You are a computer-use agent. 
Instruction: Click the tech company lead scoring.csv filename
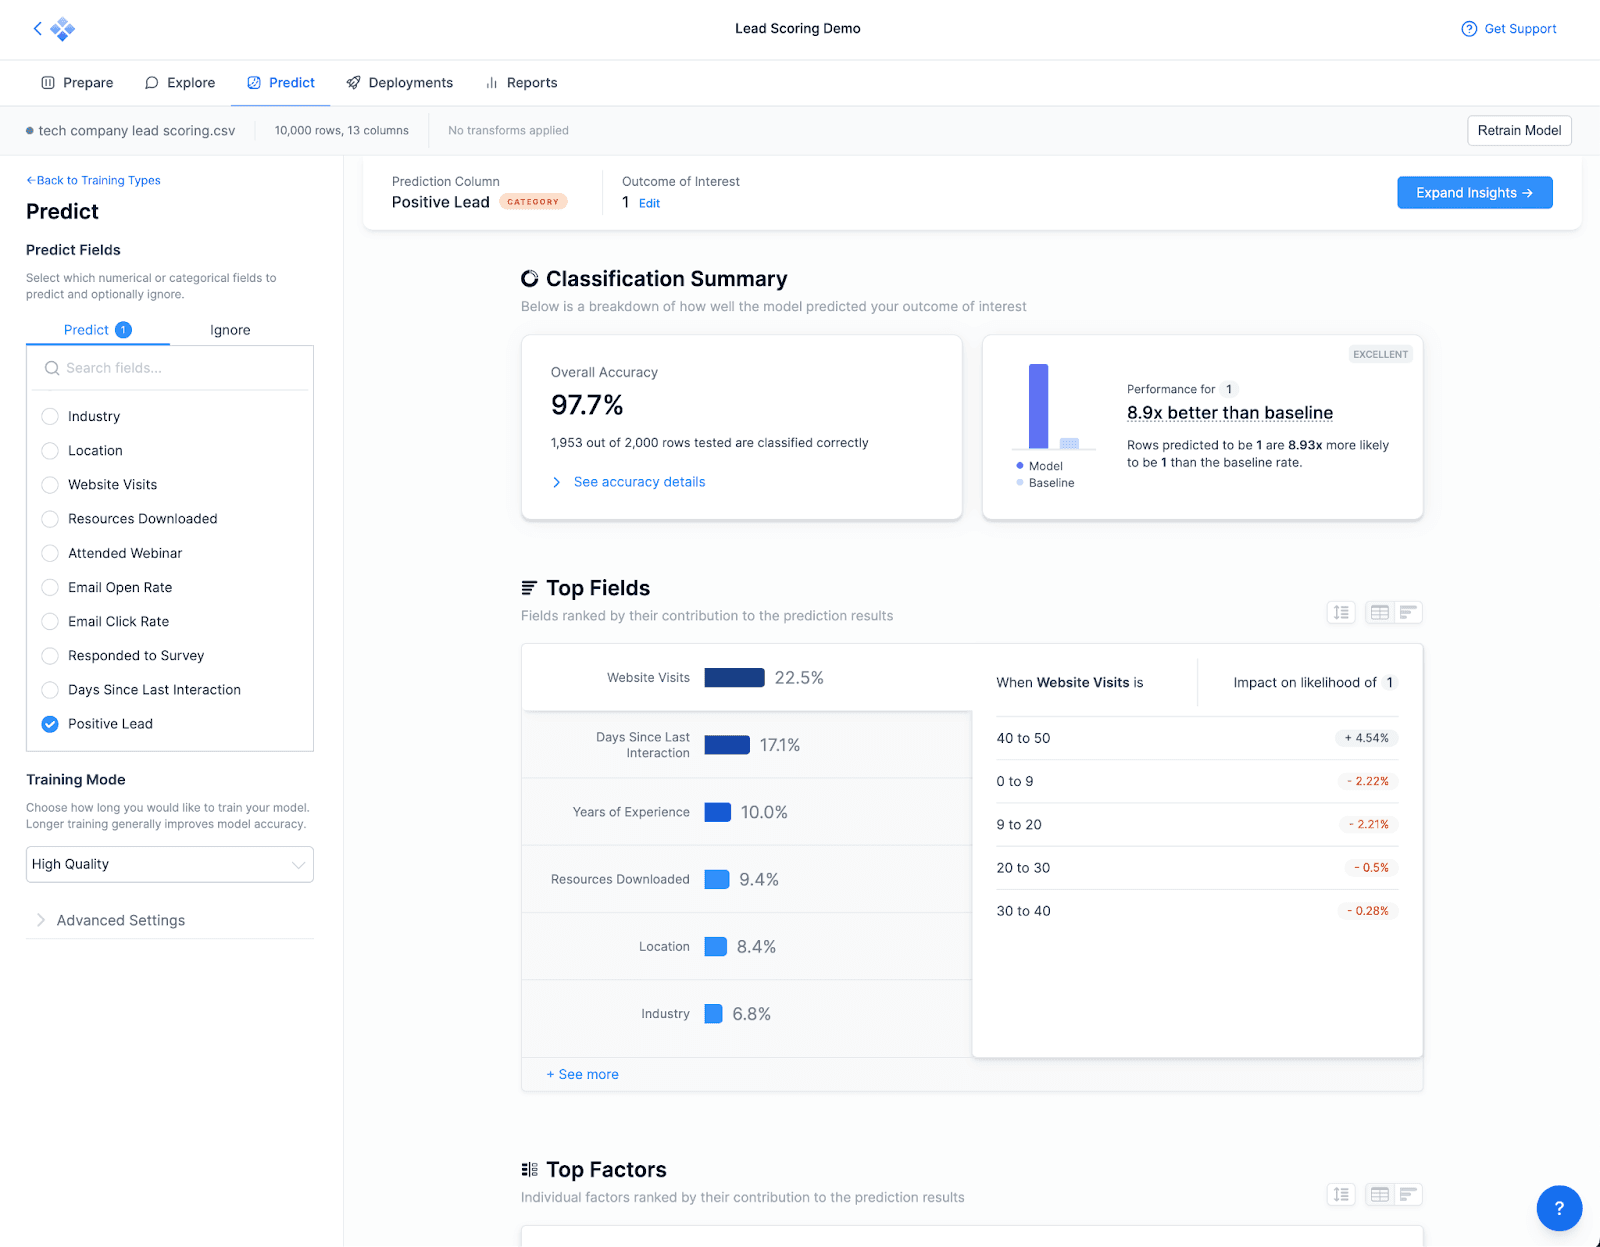[137, 130]
